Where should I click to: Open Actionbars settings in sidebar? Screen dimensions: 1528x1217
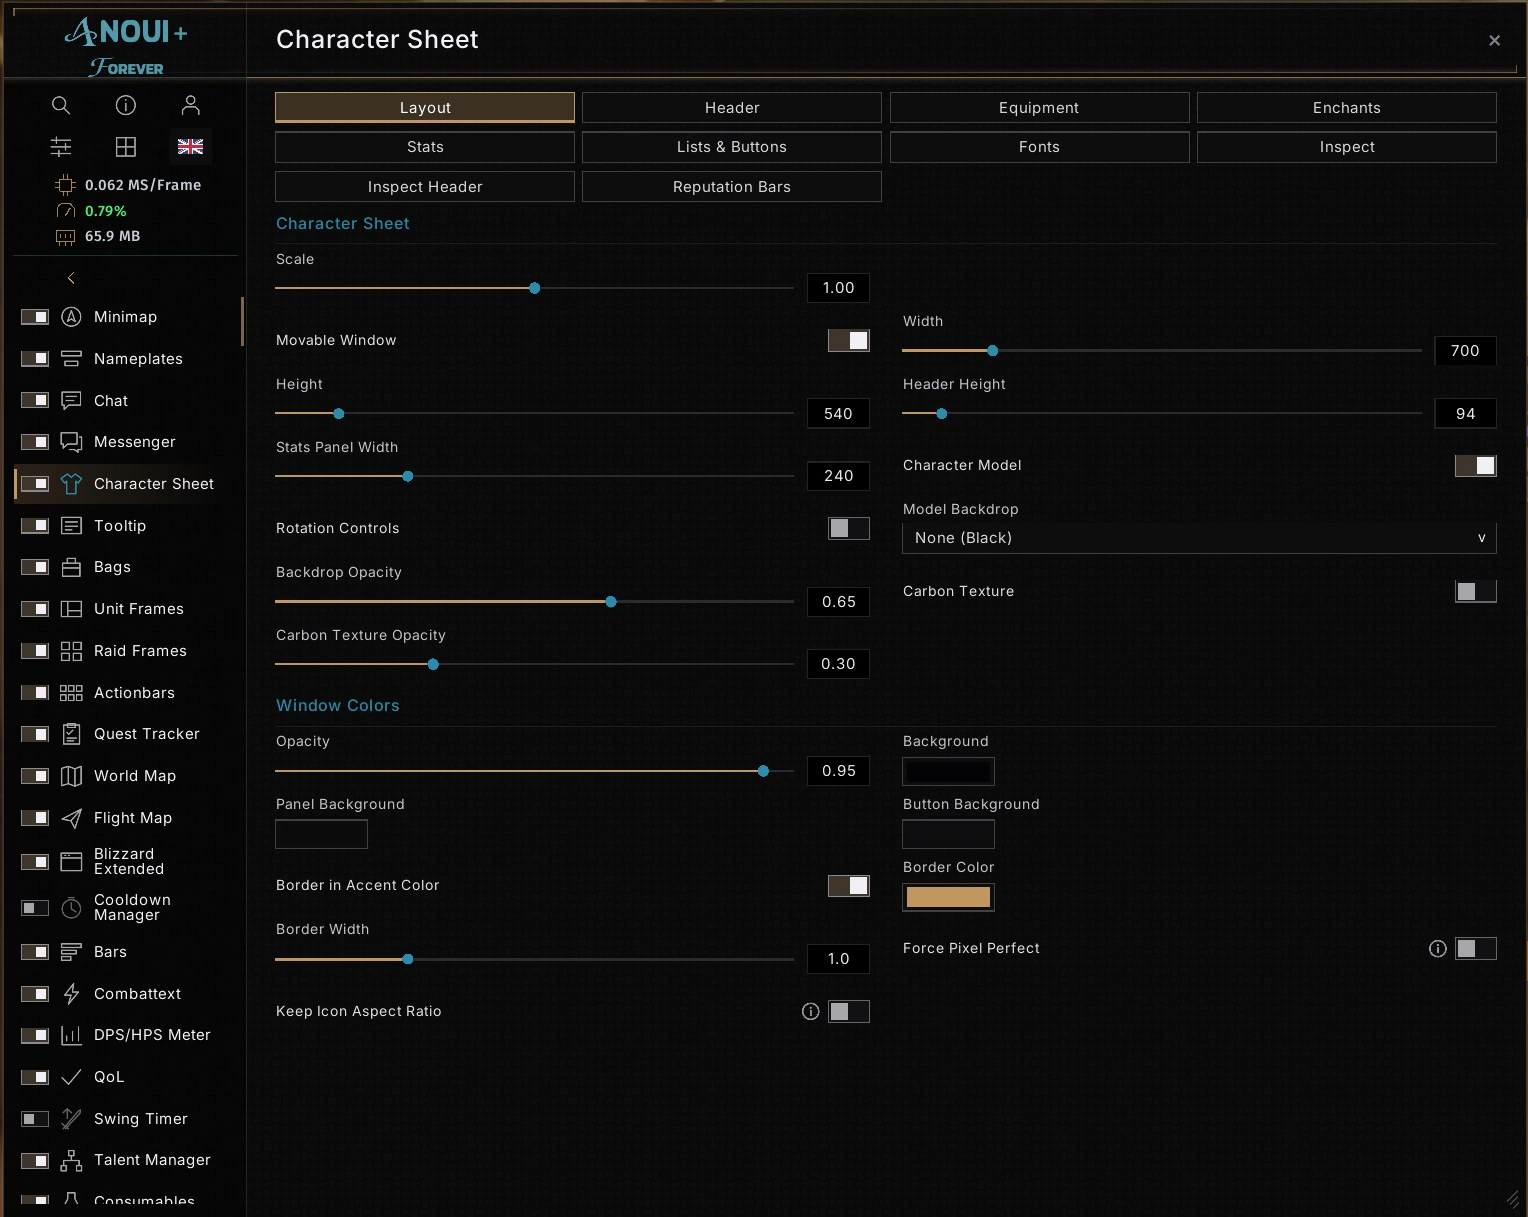pos(134,693)
